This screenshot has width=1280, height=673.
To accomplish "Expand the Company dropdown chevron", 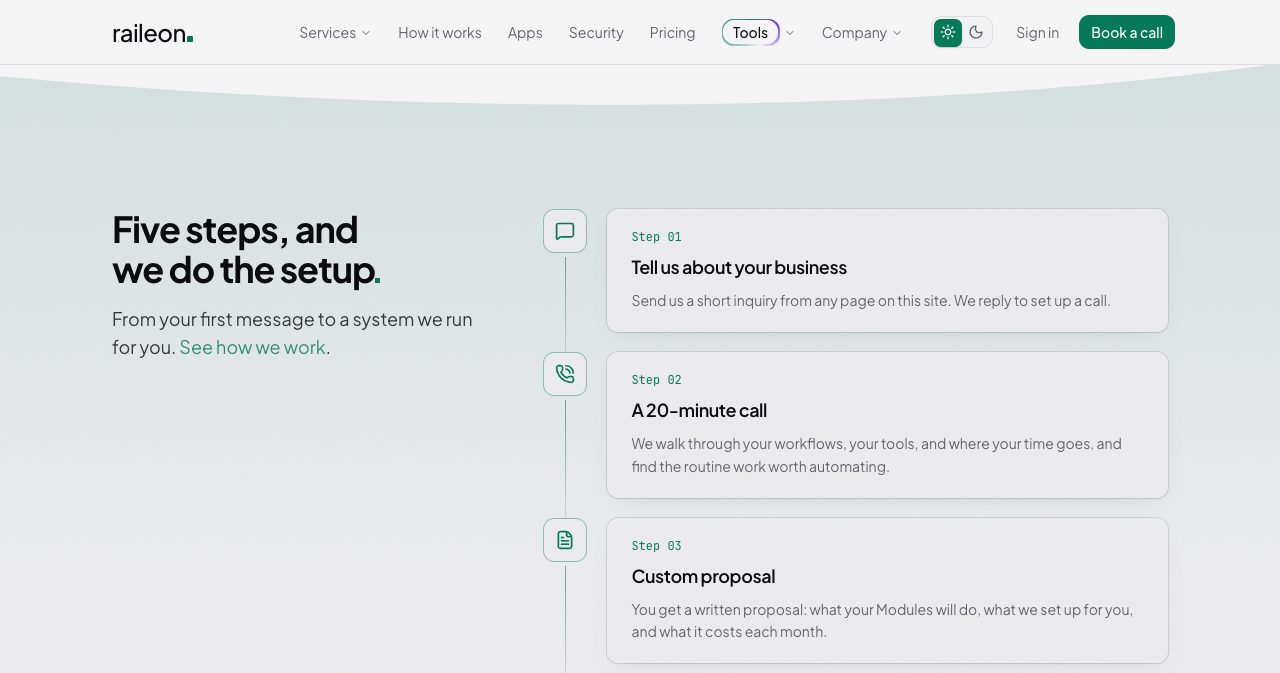I will click(897, 33).
